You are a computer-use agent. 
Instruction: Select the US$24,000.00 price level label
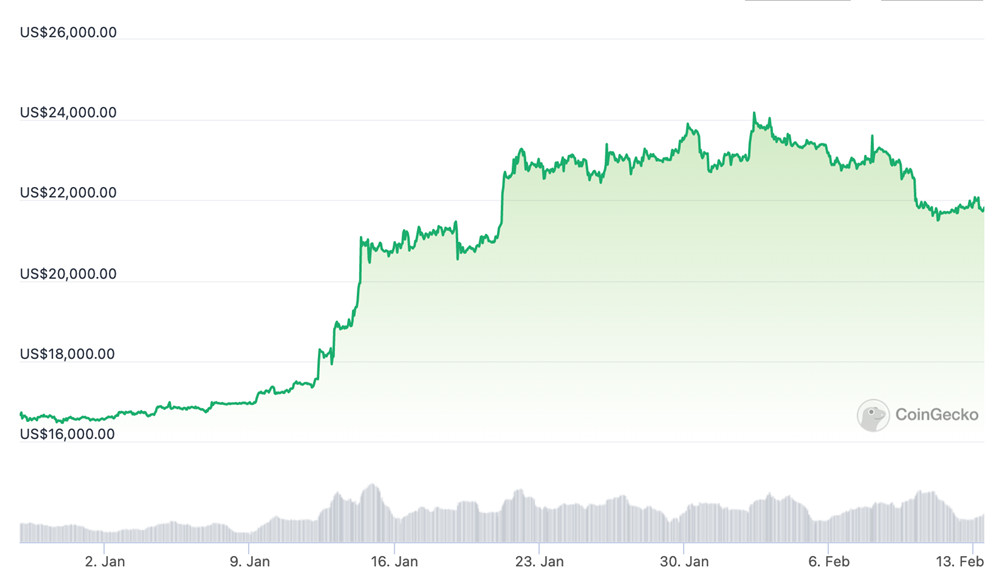pos(68,112)
